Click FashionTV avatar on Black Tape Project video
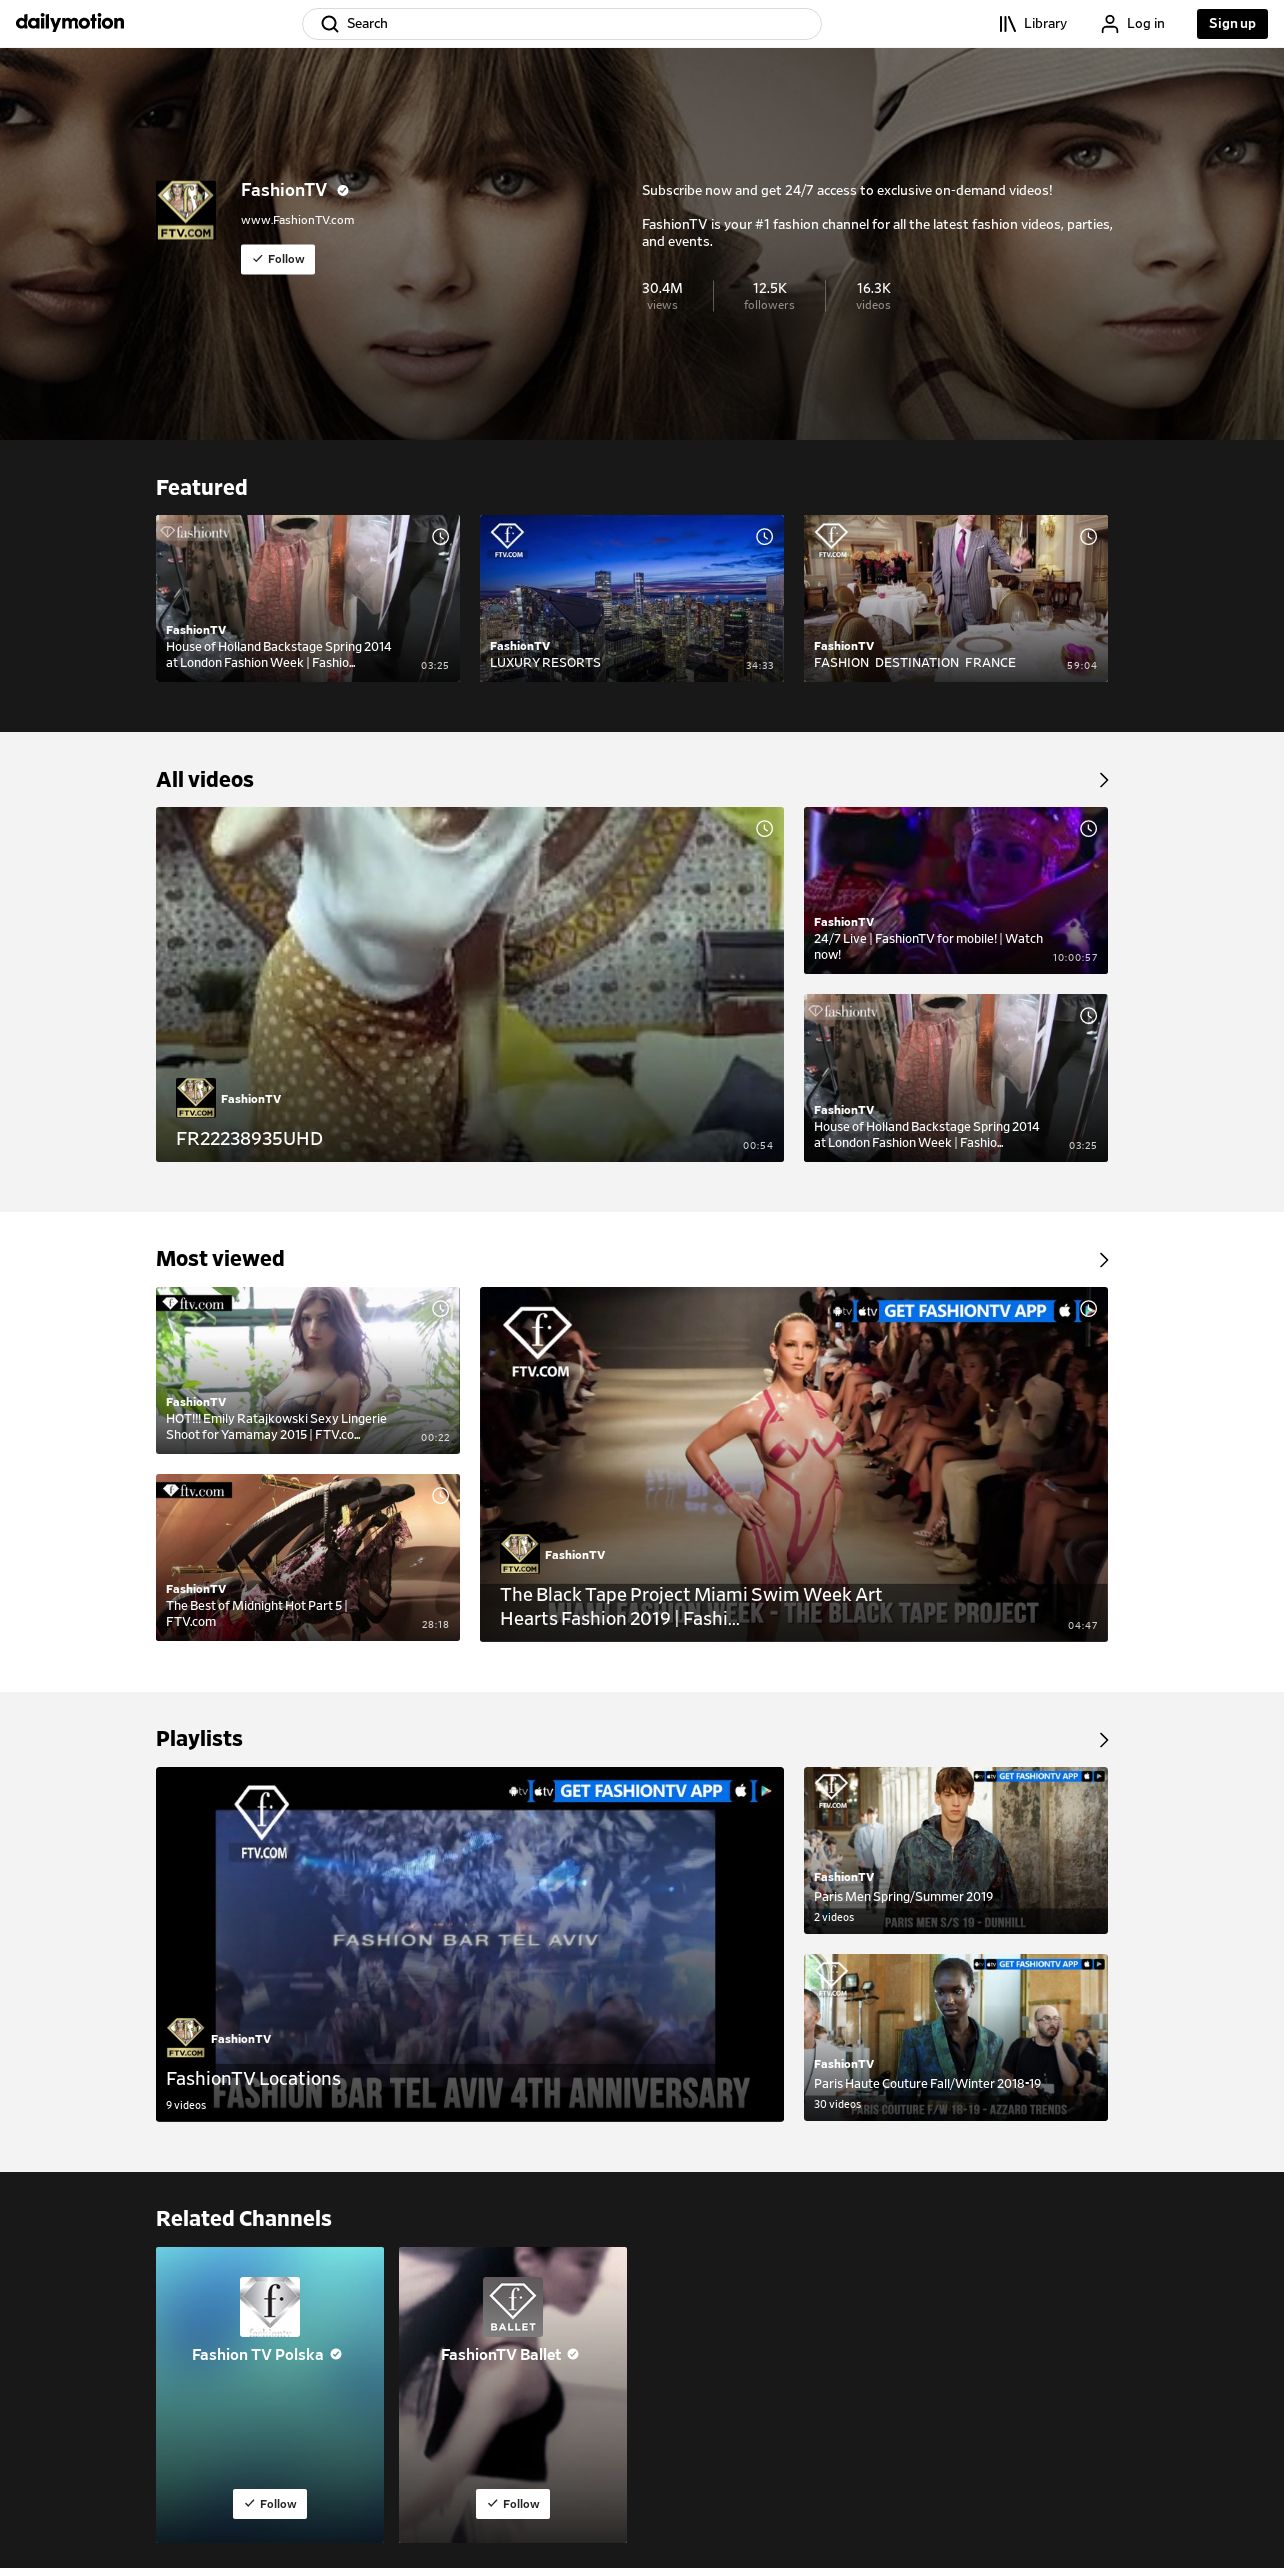The width and height of the screenshot is (1284, 2568). point(520,1554)
